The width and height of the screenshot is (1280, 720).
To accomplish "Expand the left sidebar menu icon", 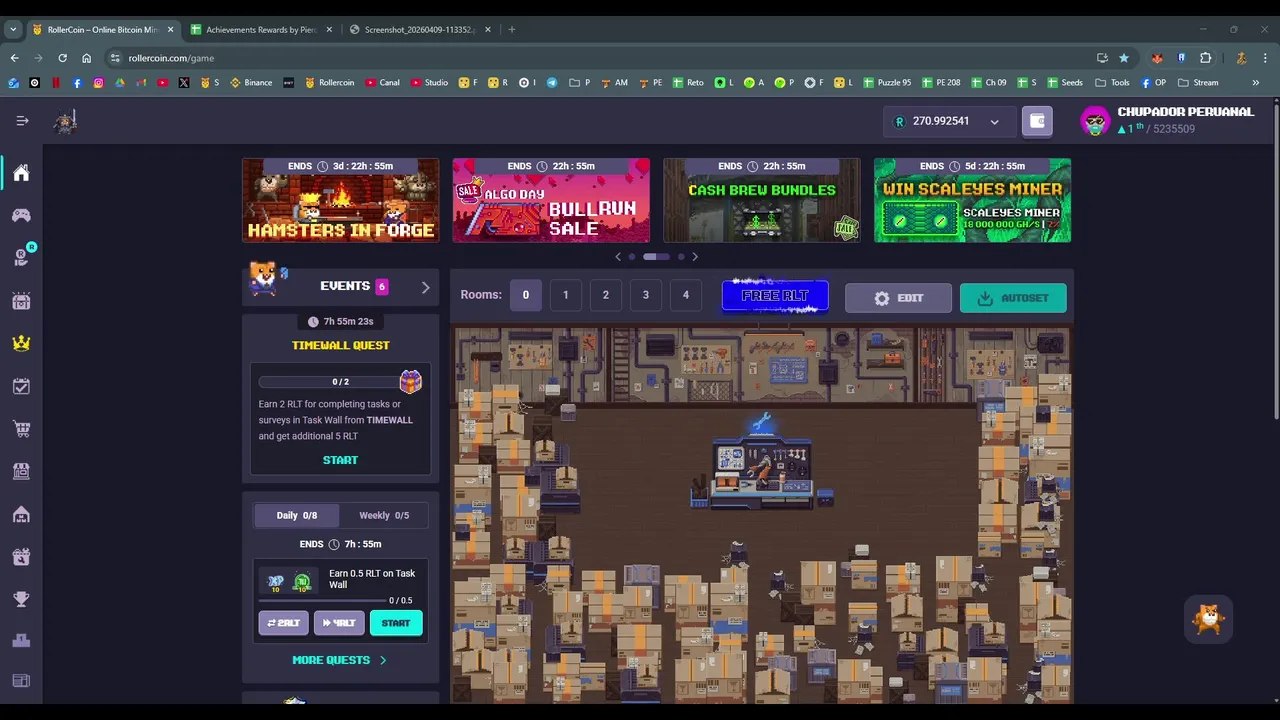I will click(x=22, y=121).
